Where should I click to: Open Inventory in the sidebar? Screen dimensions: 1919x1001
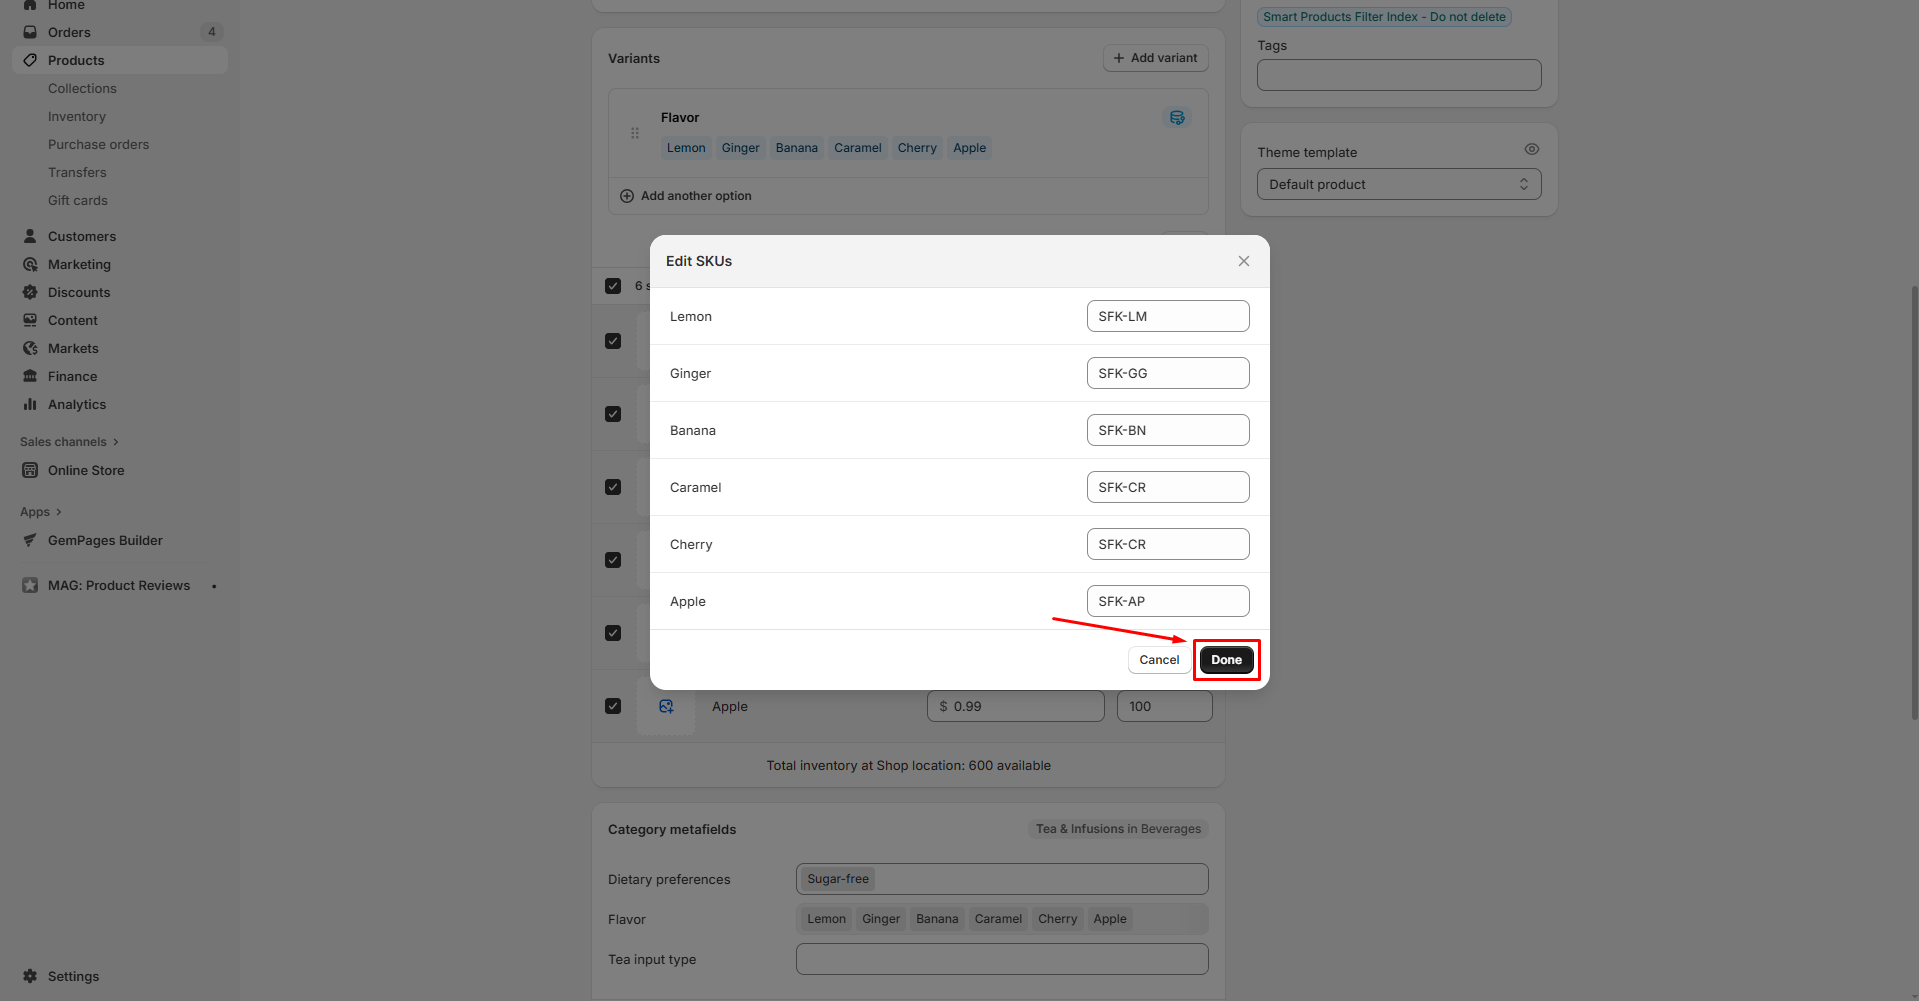(77, 116)
